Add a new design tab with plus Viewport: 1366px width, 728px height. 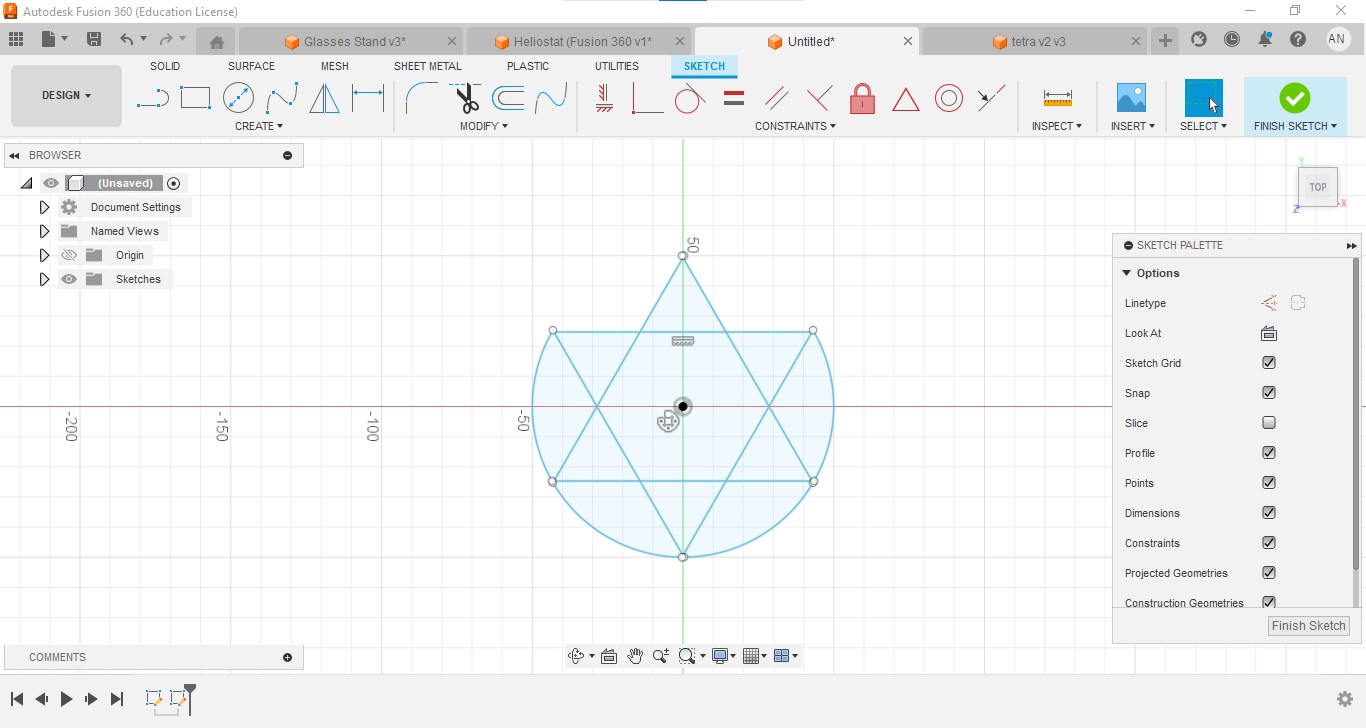[1165, 40]
